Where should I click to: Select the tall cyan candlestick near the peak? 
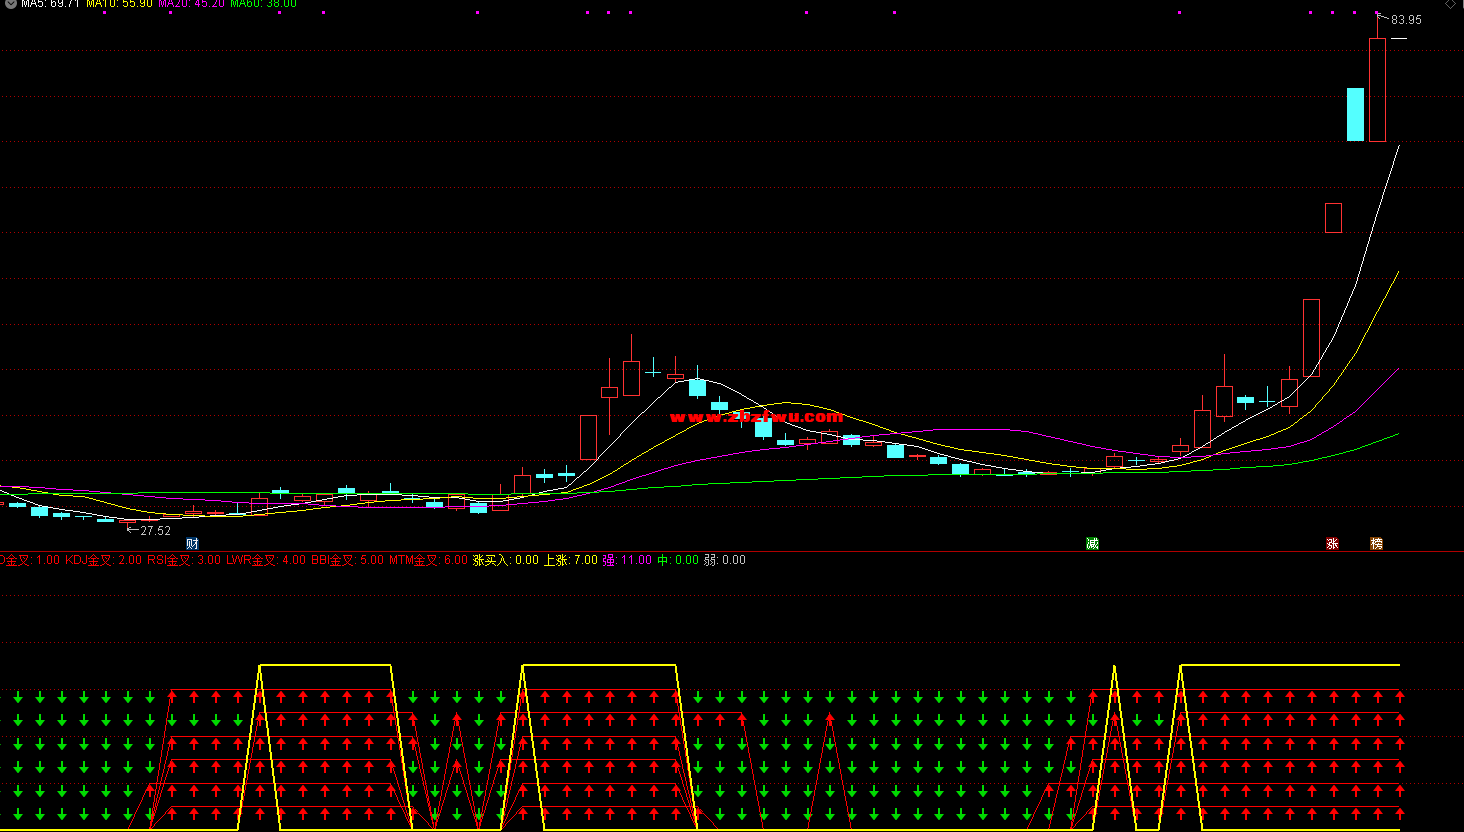(x=1355, y=114)
